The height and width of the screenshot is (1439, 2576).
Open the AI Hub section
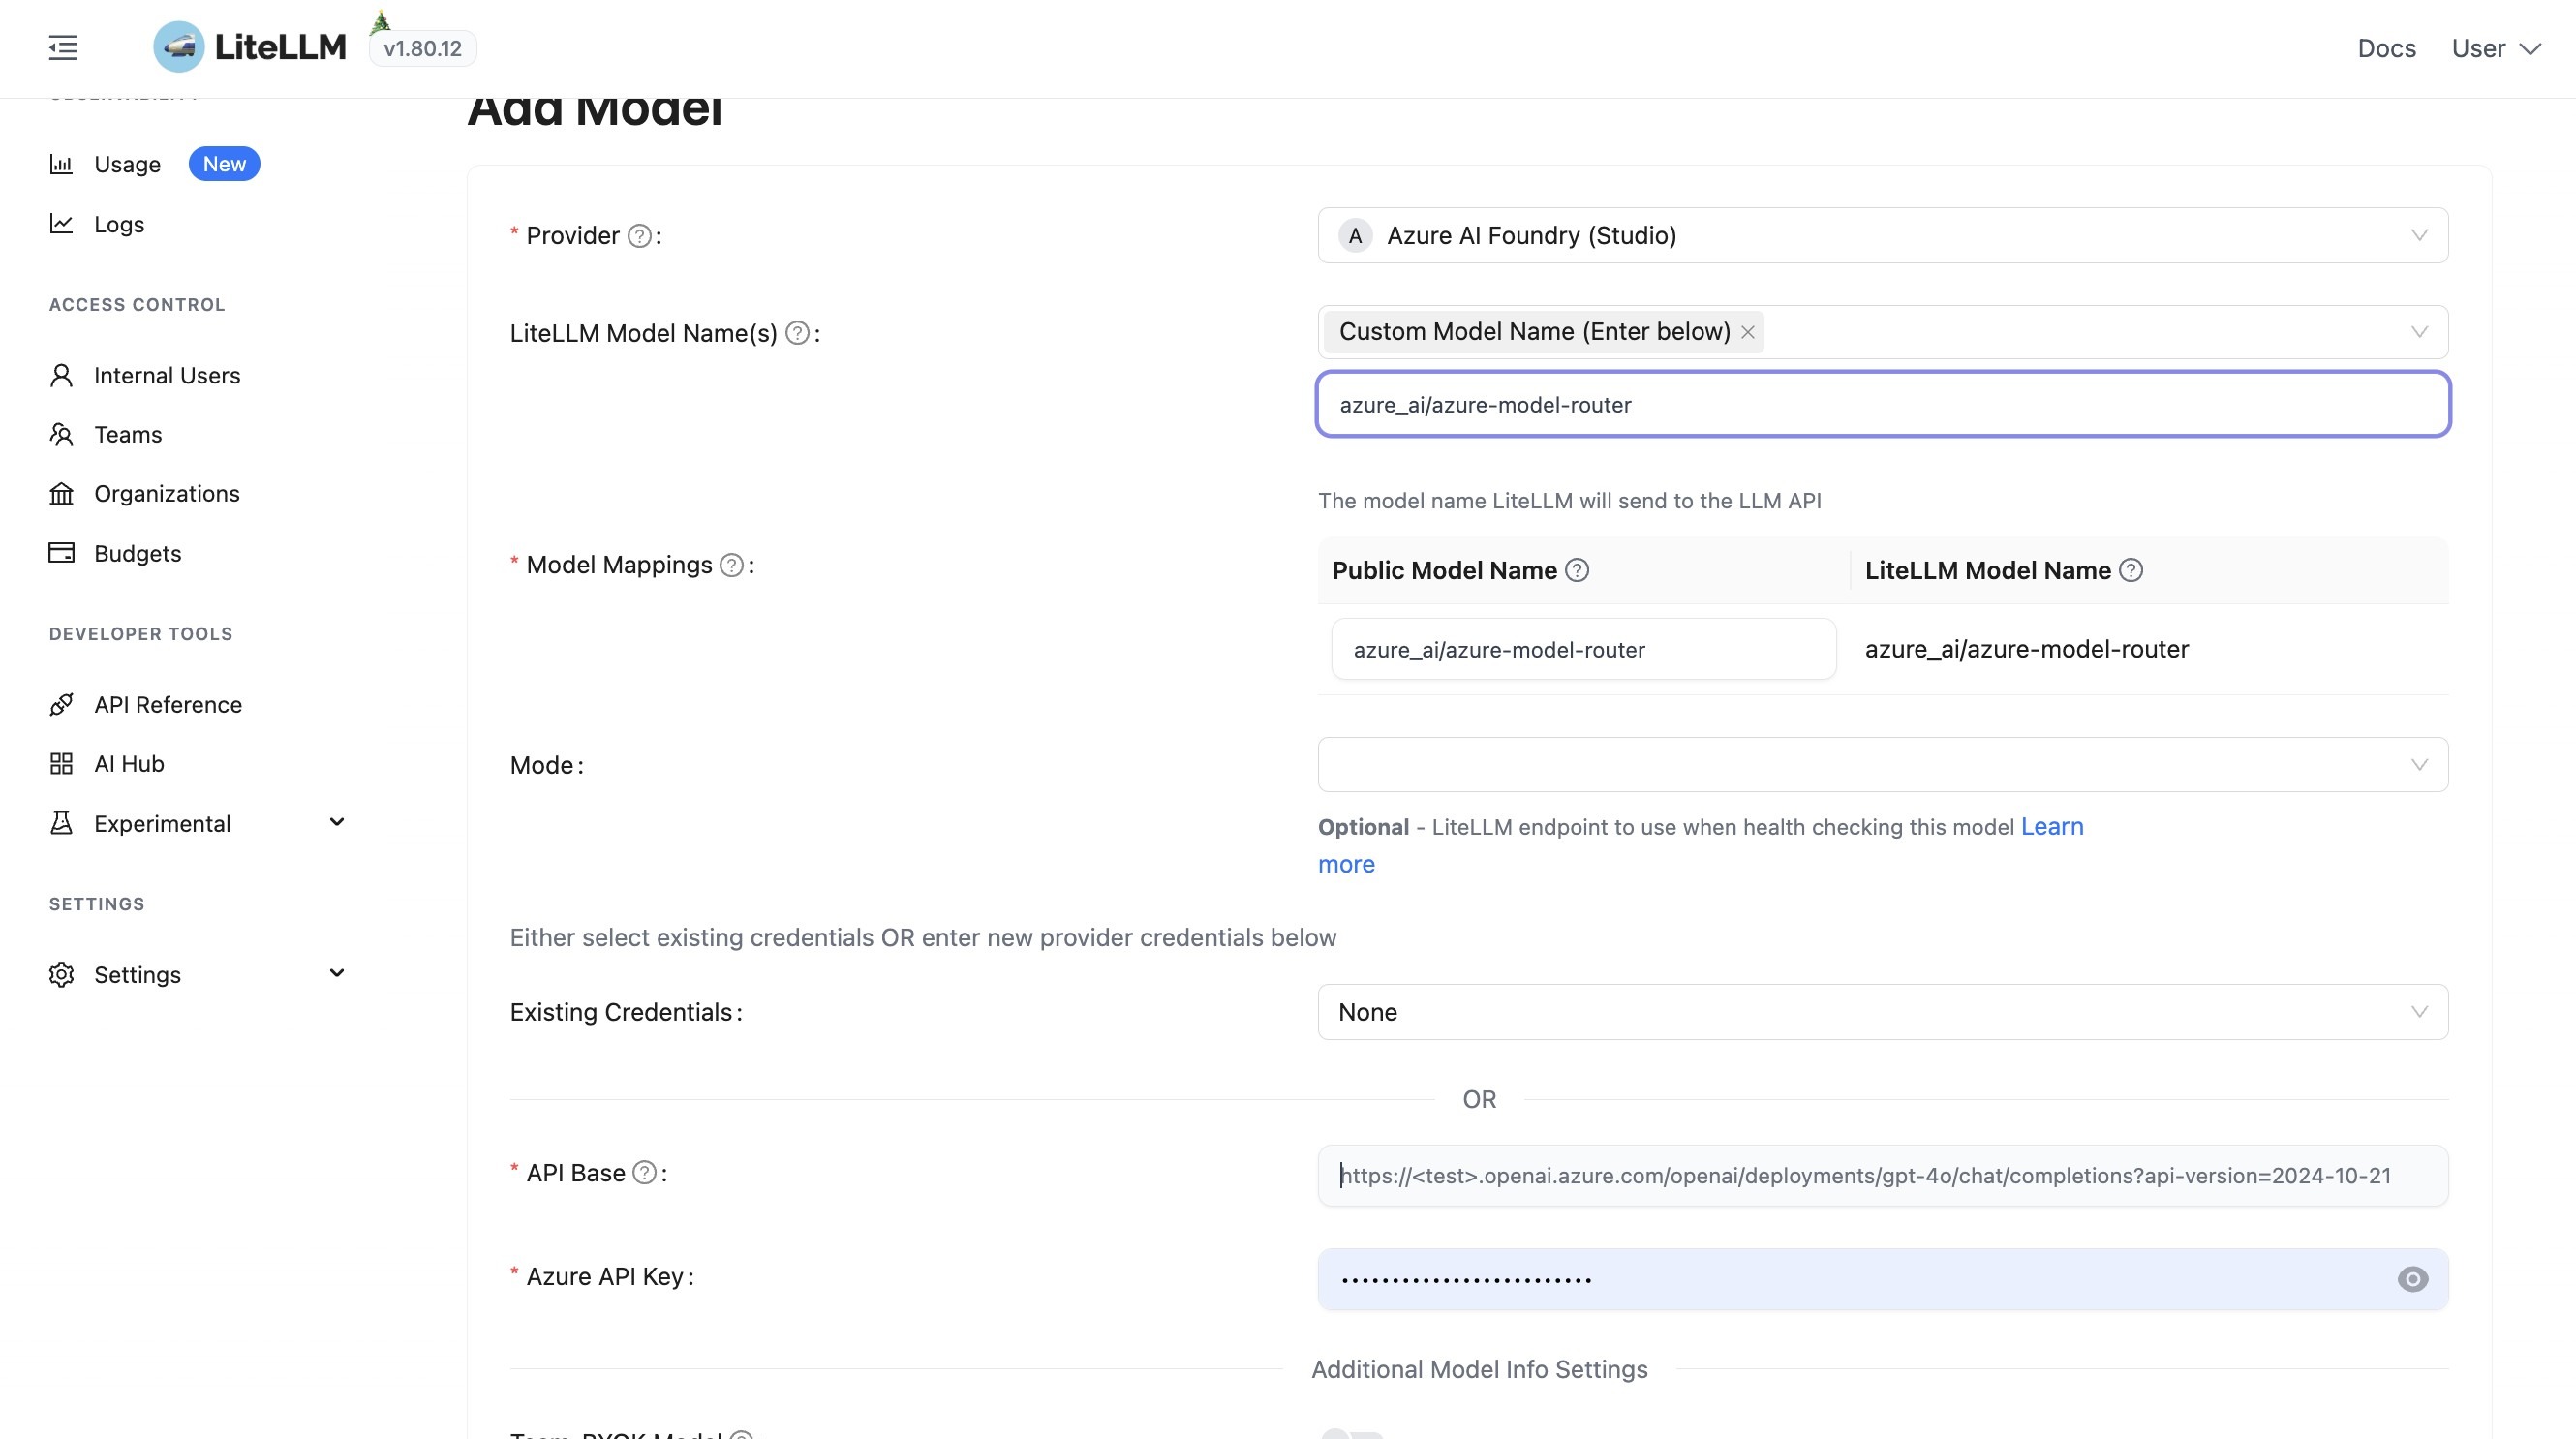128,763
